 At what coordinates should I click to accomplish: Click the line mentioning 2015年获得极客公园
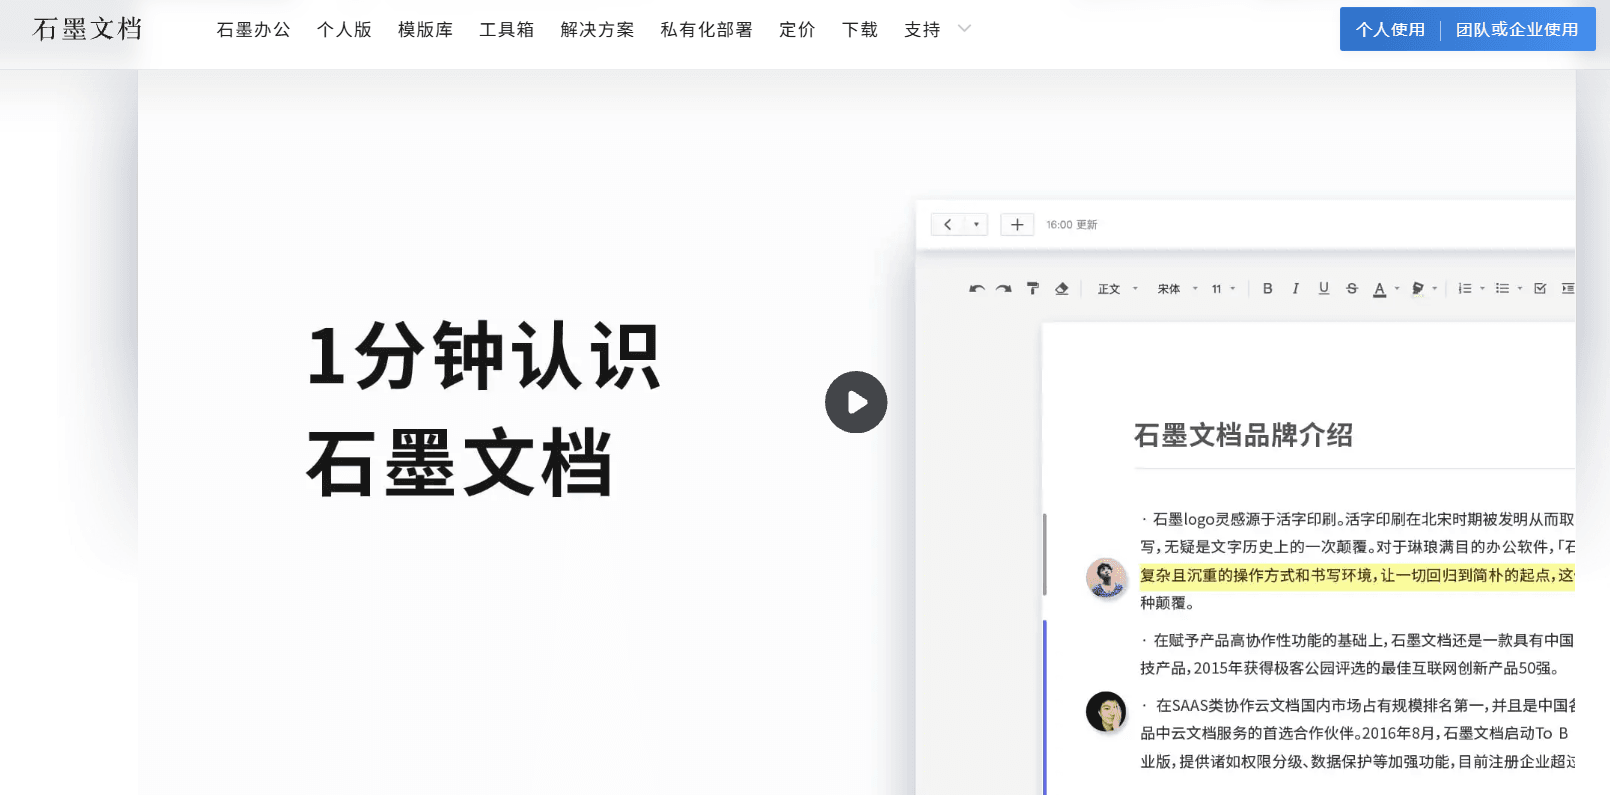(1349, 668)
